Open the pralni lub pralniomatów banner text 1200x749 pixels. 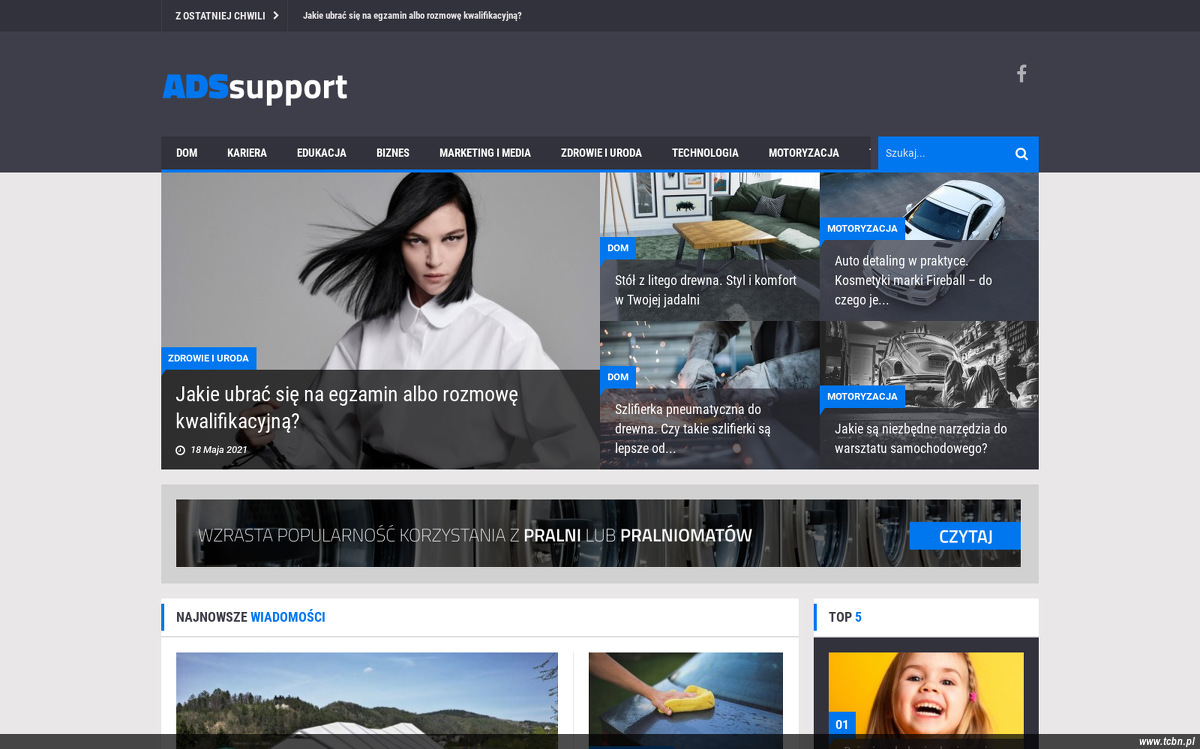click(475, 535)
